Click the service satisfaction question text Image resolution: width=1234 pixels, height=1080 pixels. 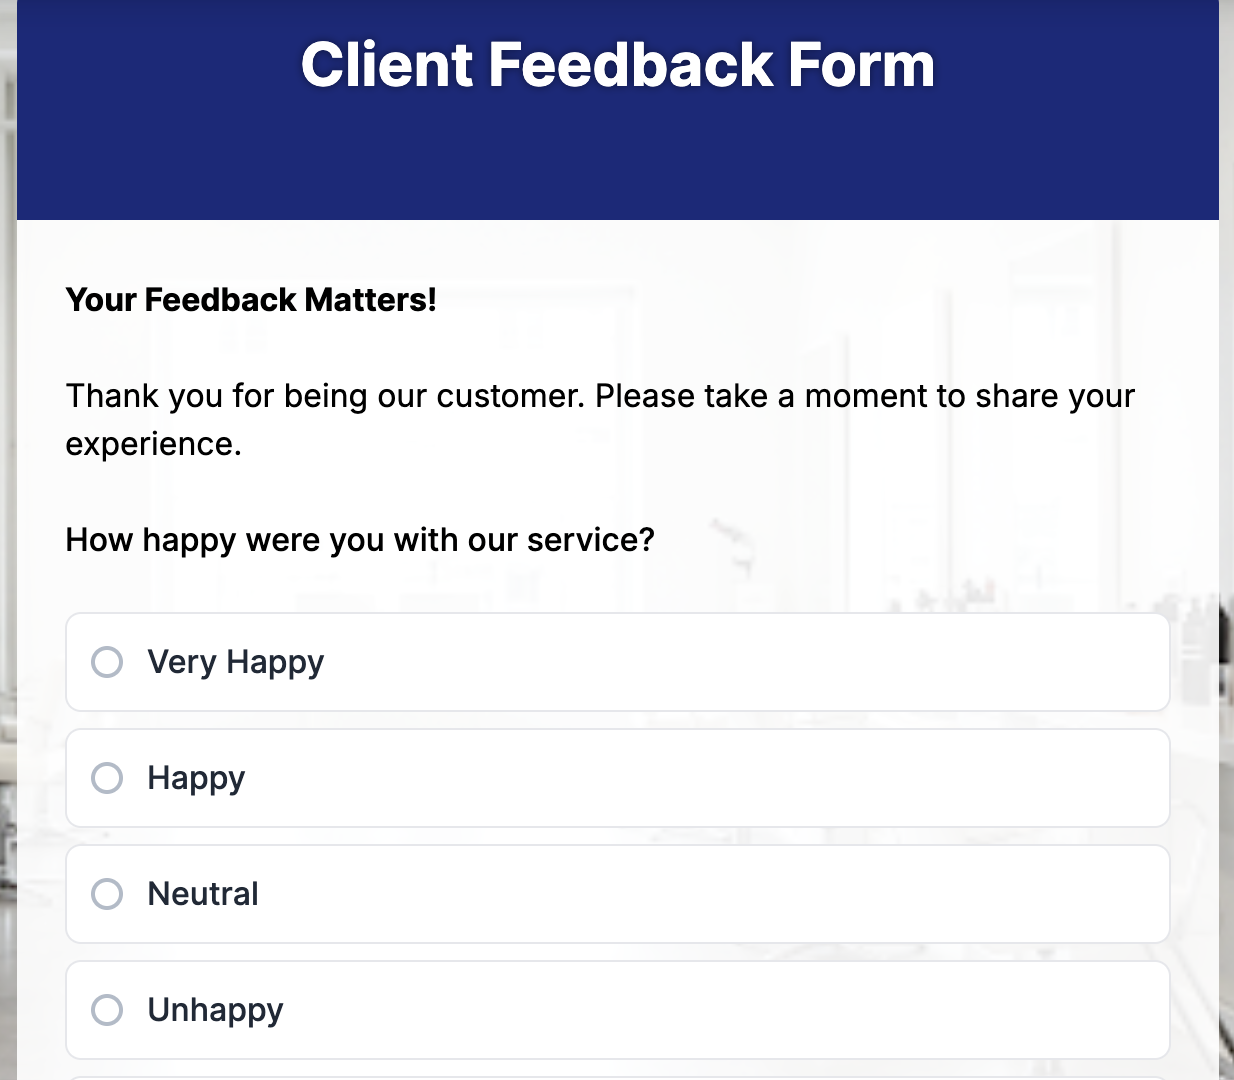(x=360, y=540)
